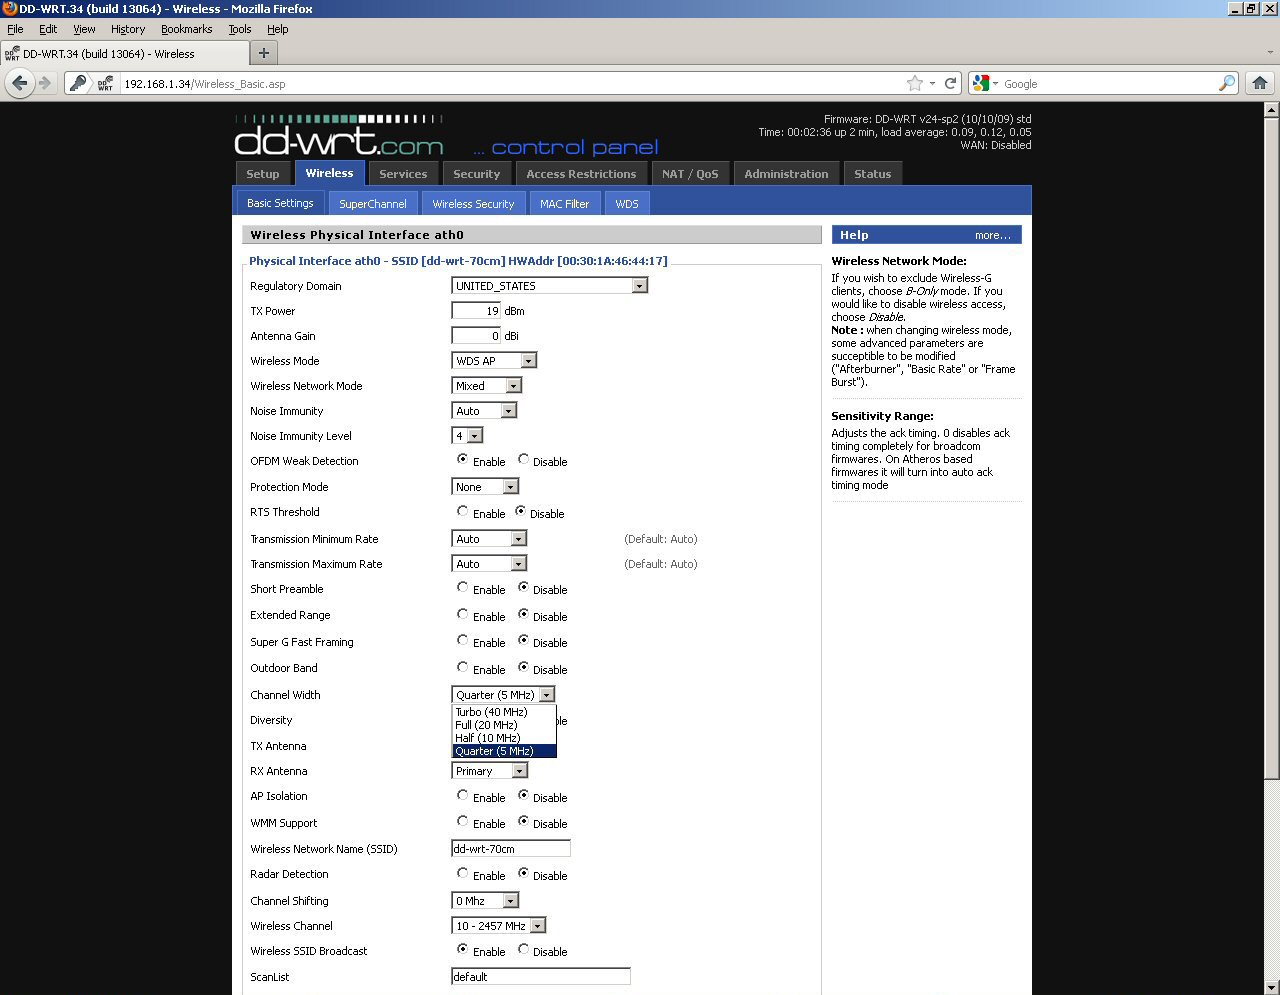Screen dimensions: 1280x995
Task: Click the URL address bar
Action: tap(510, 84)
